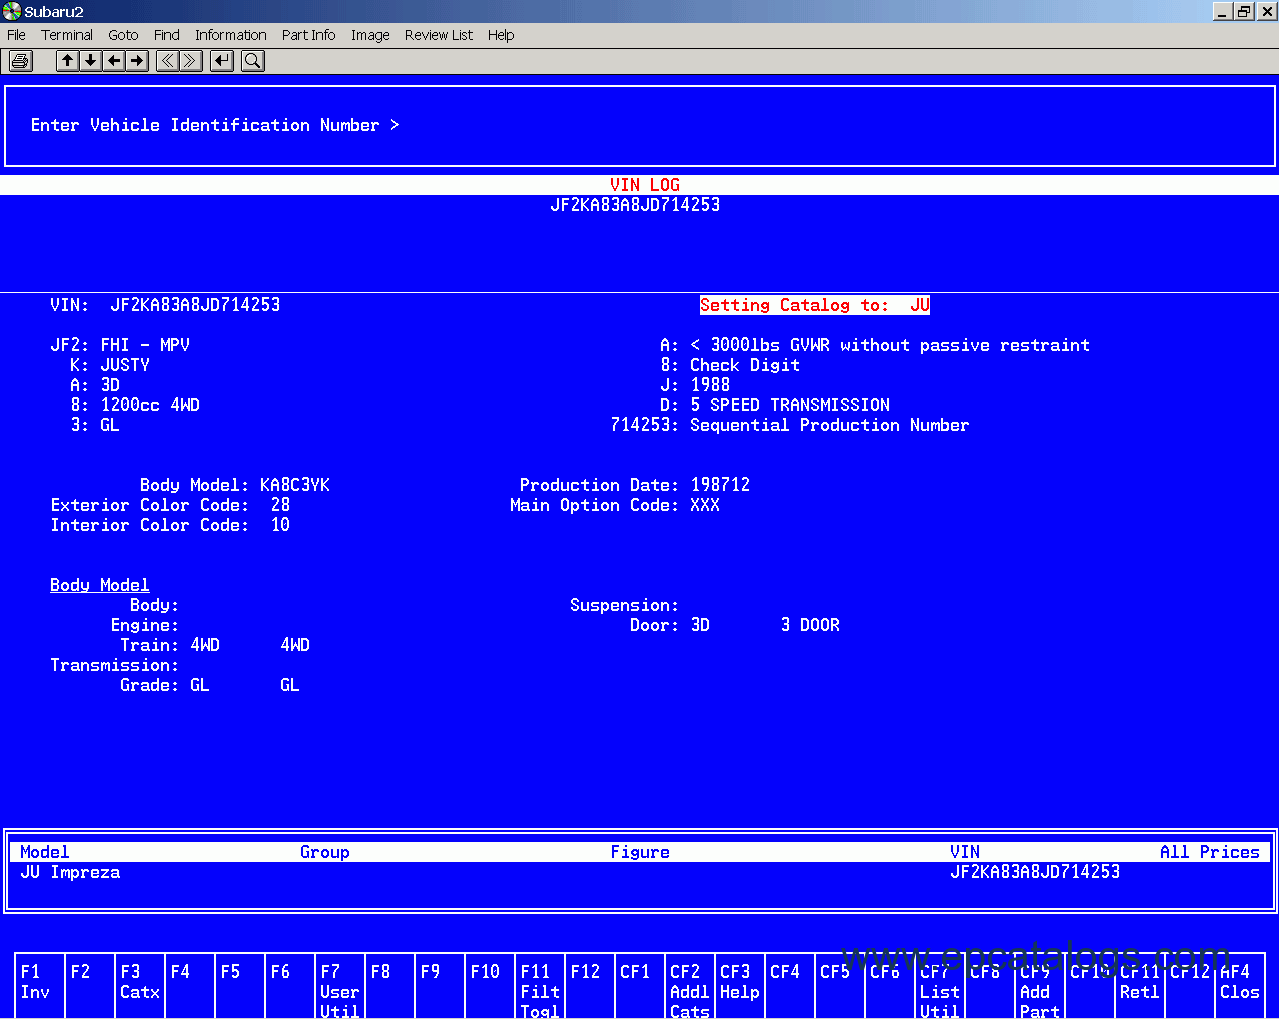Click the VIN column header
The height and width of the screenshot is (1019, 1279).
(x=965, y=852)
